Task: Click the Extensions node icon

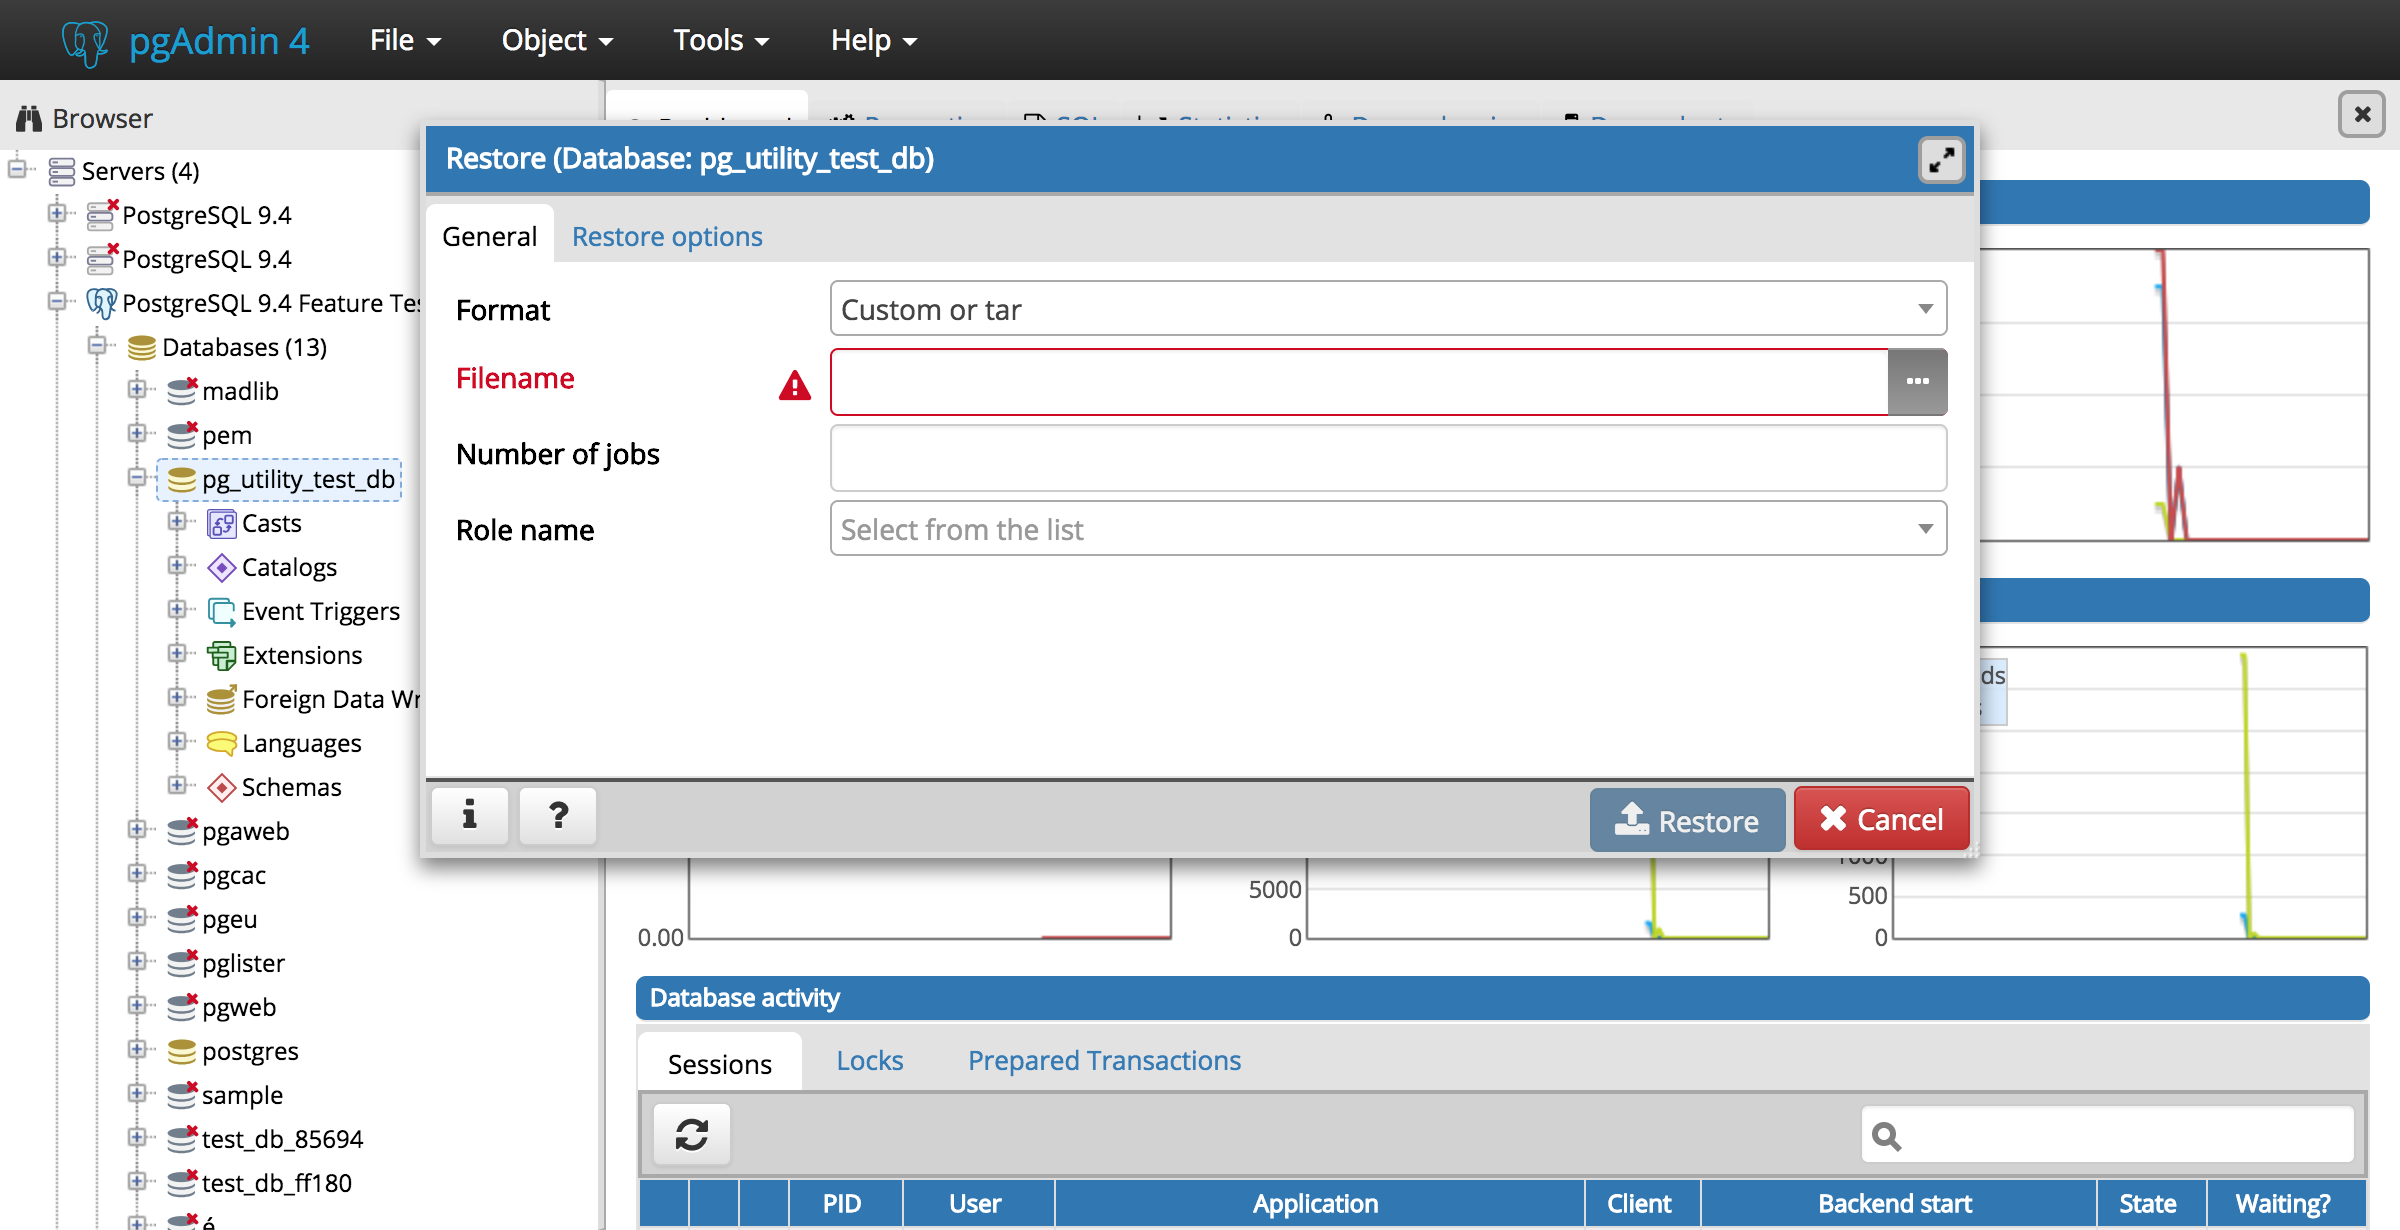Action: (221, 656)
